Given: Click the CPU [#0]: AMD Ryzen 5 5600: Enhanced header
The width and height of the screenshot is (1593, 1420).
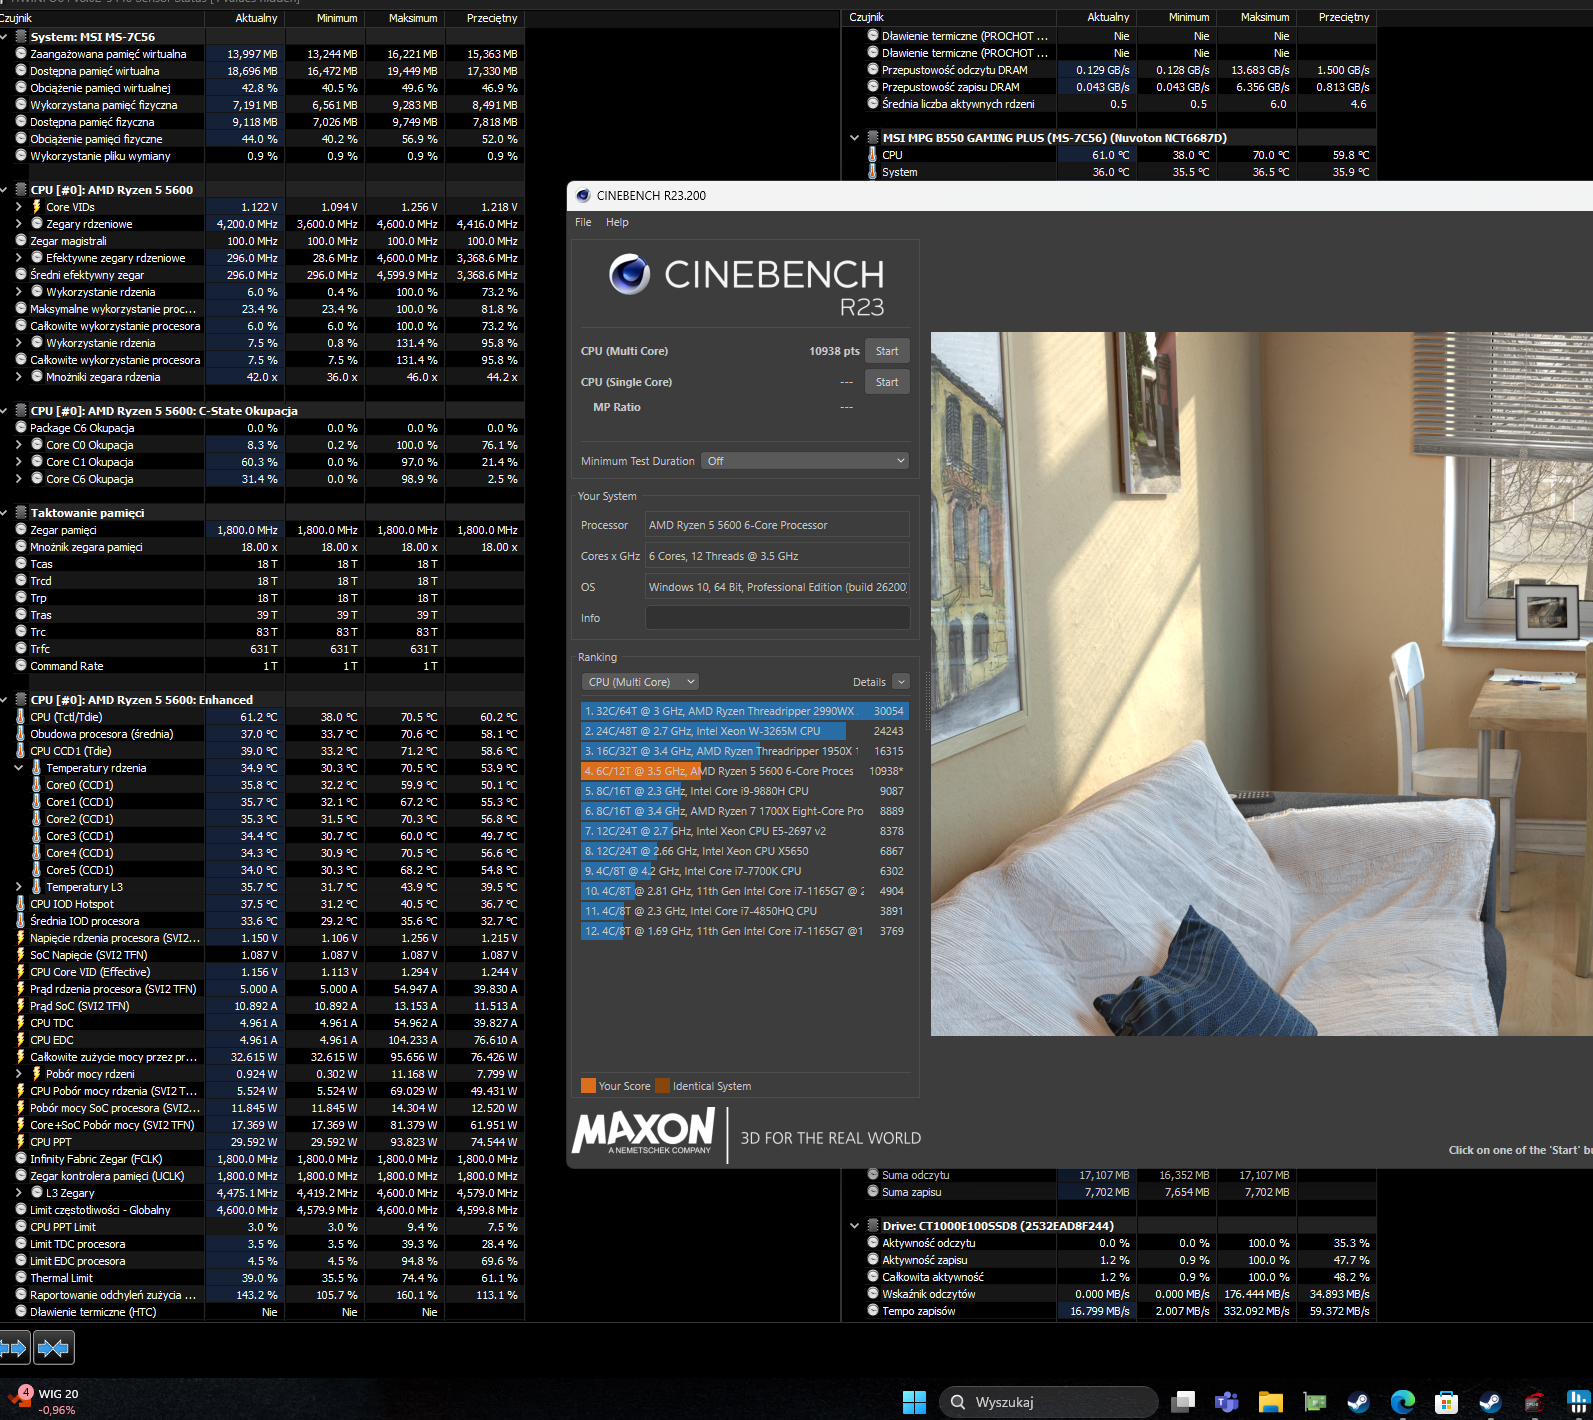Looking at the screenshot, I should 141,700.
